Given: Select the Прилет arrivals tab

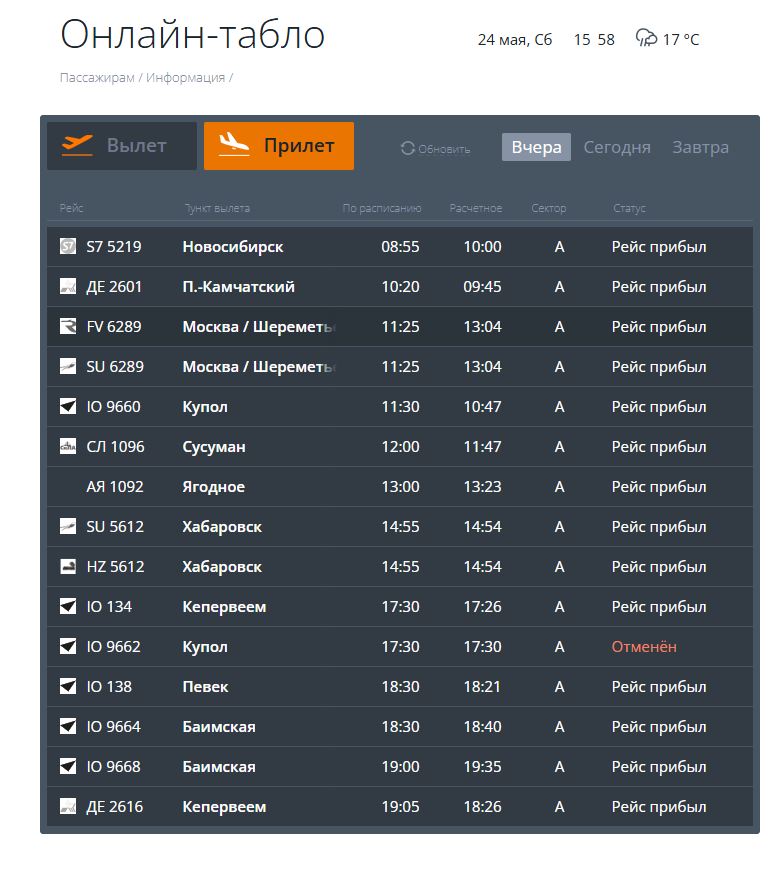Looking at the screenshot, I should click(x=279, y=146).
